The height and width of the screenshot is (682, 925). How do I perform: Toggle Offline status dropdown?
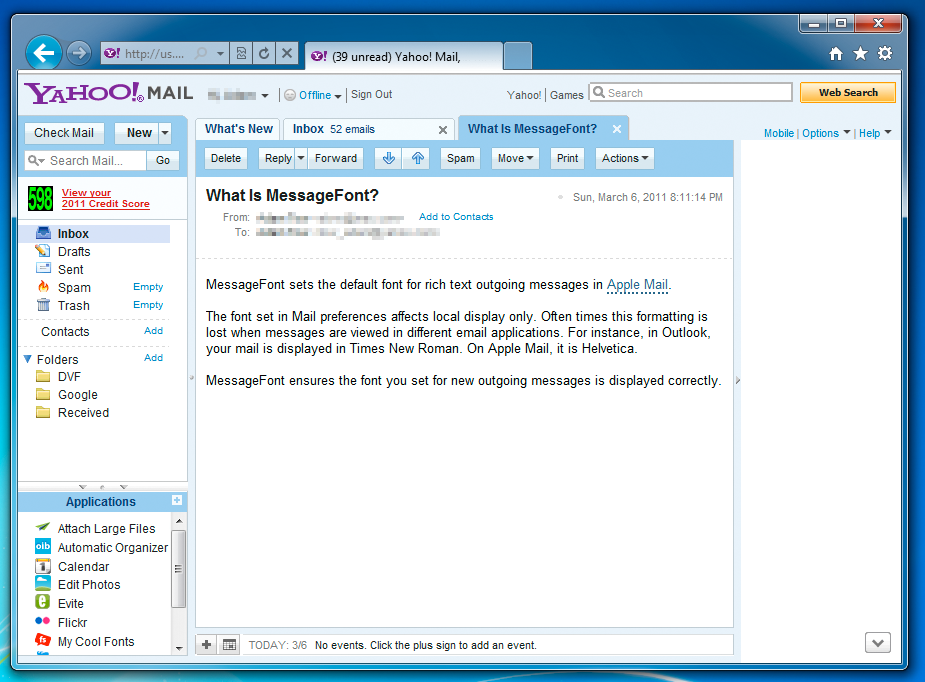tap(313, 95)
